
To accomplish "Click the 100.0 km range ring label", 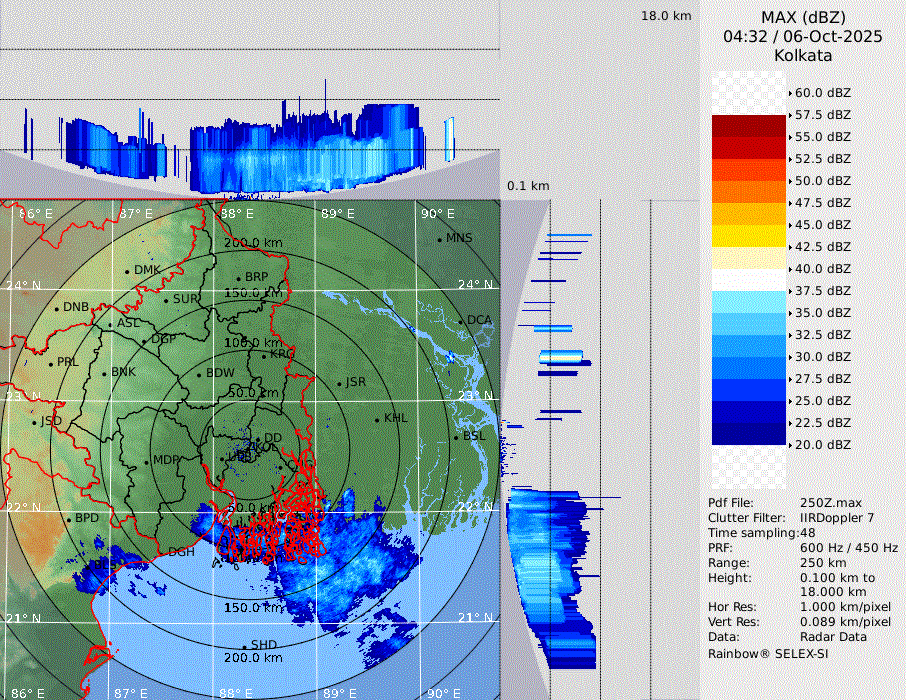I will coord(250,343).
